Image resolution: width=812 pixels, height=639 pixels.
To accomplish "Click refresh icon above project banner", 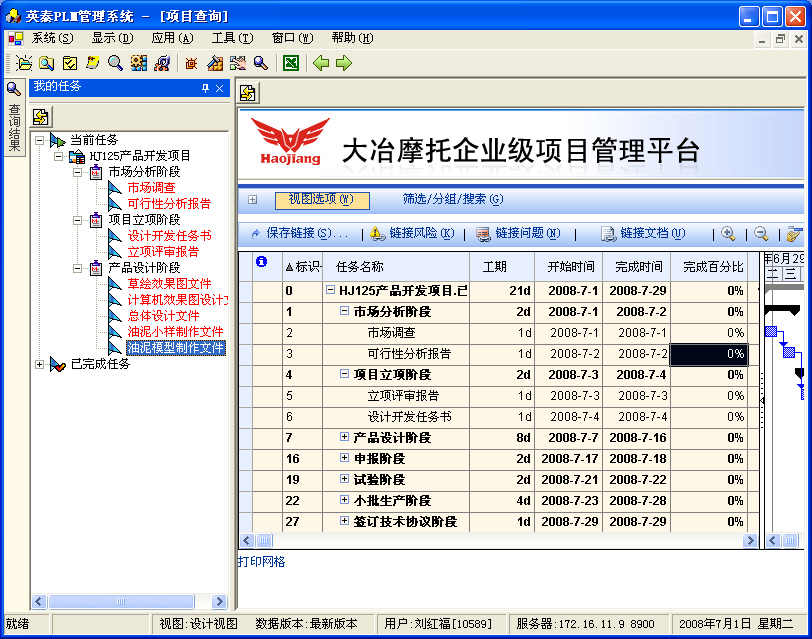I will point(248,93).
